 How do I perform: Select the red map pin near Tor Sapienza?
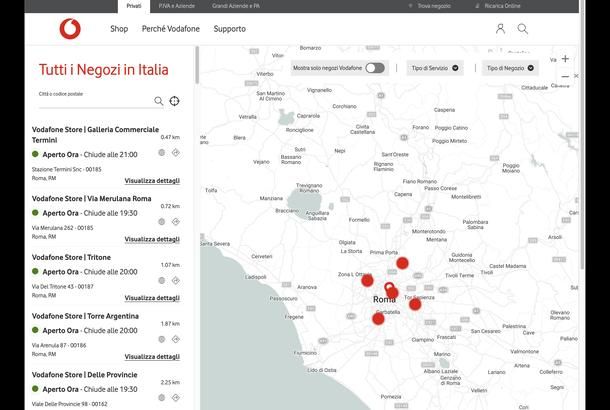pyautogui.click(x=415, y=304)
